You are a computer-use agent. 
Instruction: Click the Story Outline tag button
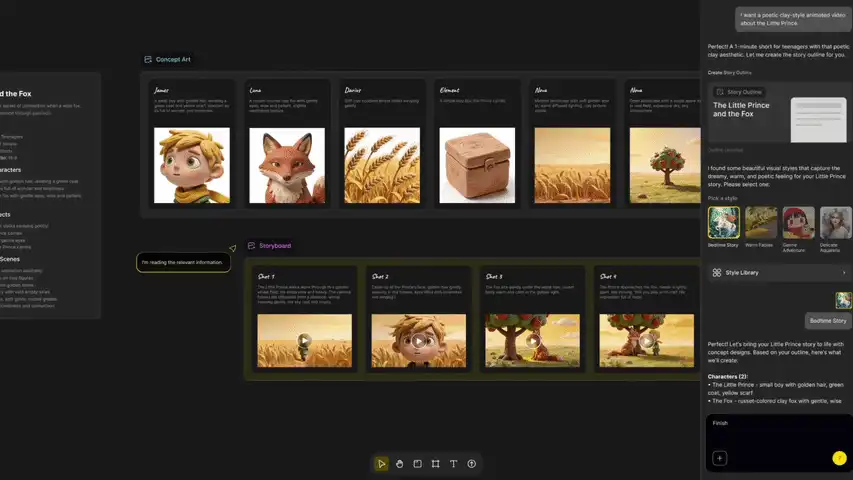pos(740,92)
